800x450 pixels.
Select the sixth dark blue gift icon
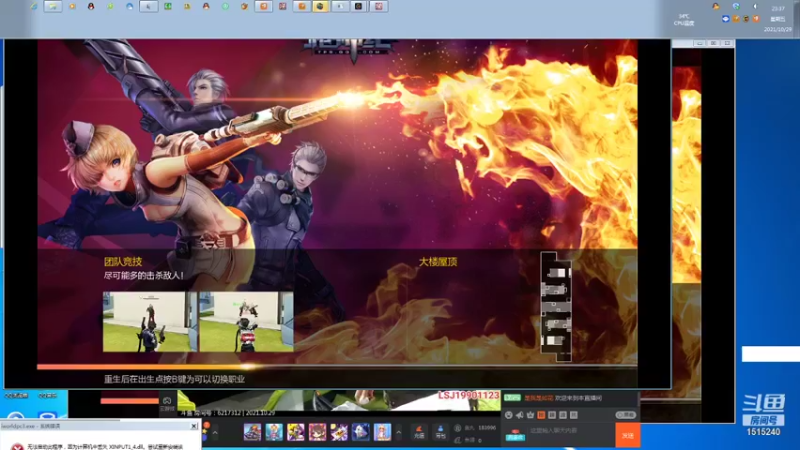click(361, 432)
